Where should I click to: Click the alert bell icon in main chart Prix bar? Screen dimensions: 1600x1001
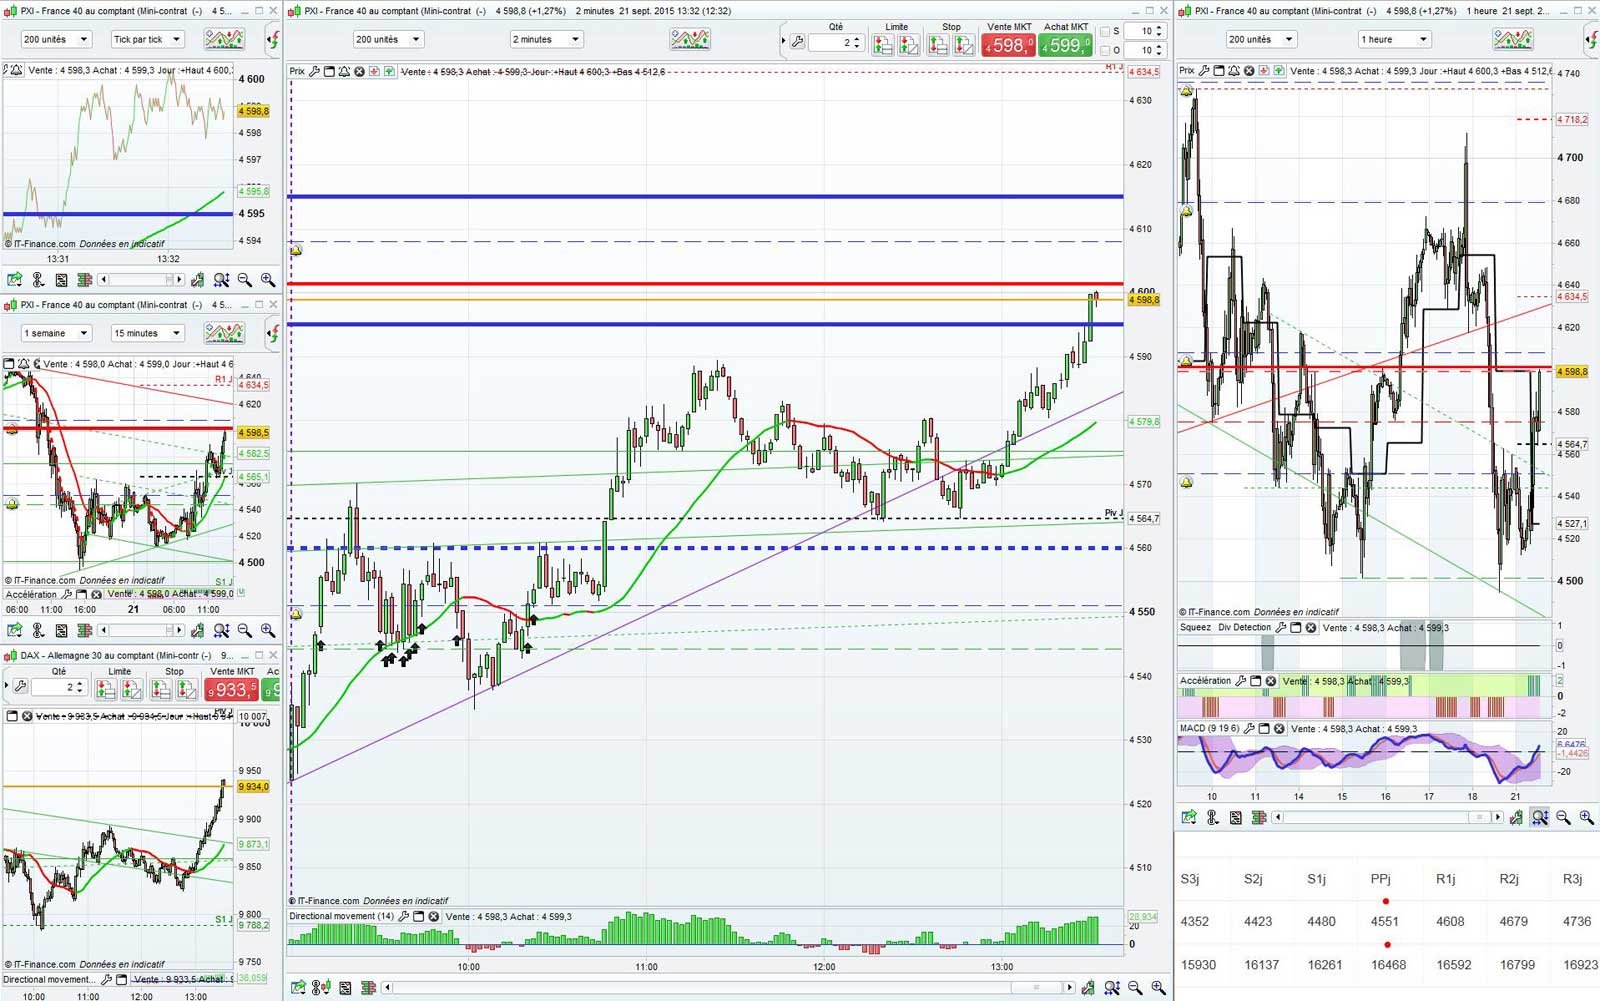pyautogui.click(x=344, y=72)
